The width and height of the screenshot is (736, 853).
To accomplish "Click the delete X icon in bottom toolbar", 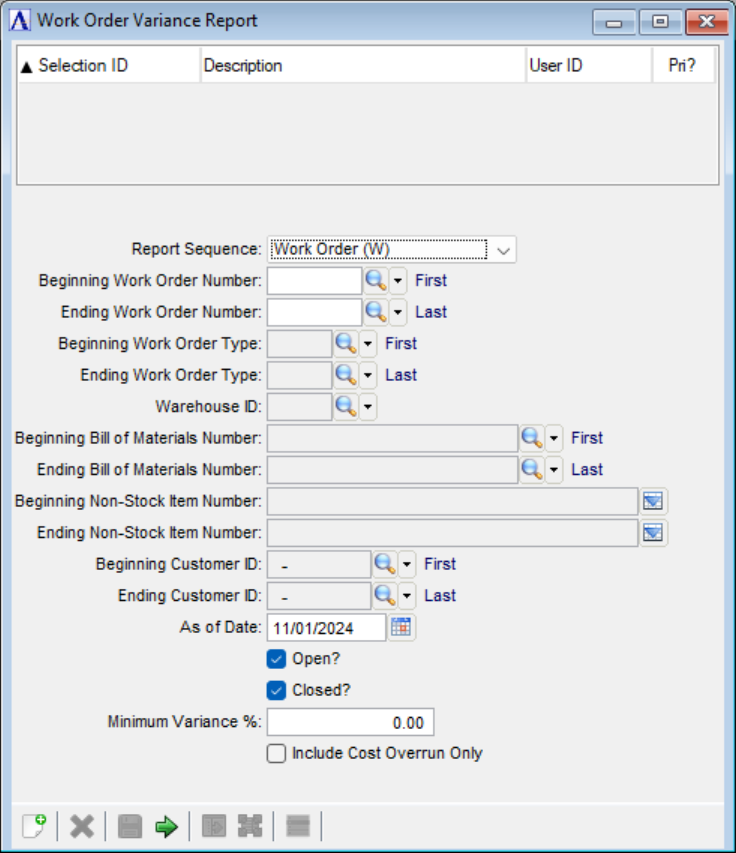I will point(82,826).
